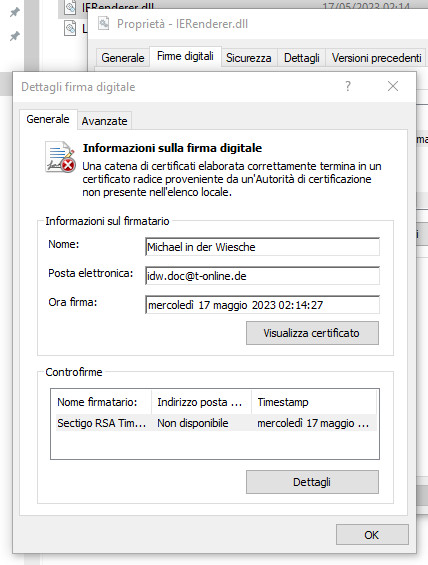Switch to the Avanzate tab
The image size is (428, 565).
(104, 121)
